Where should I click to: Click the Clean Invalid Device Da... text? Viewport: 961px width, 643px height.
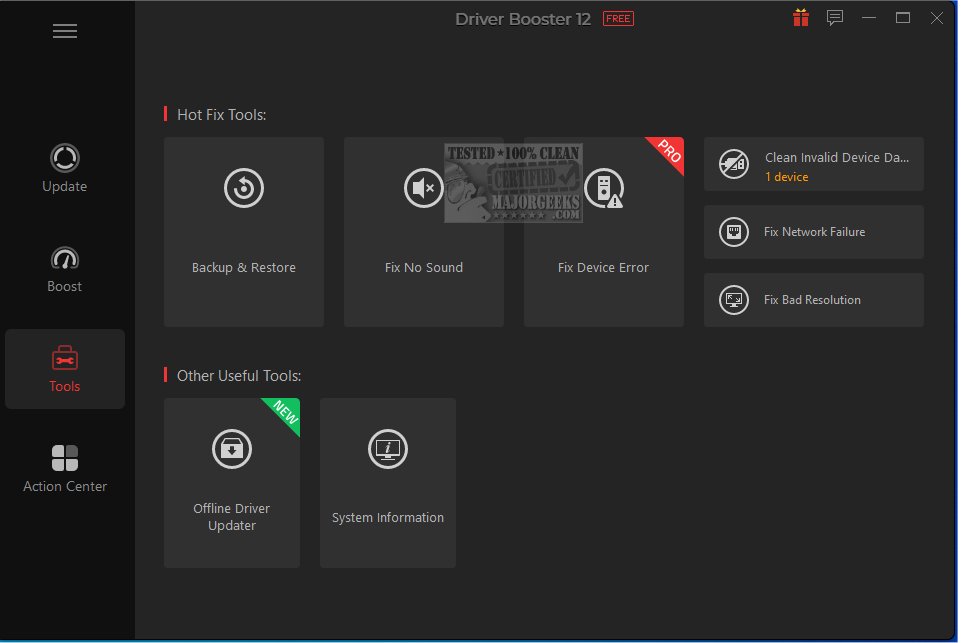tap(837, 158)
